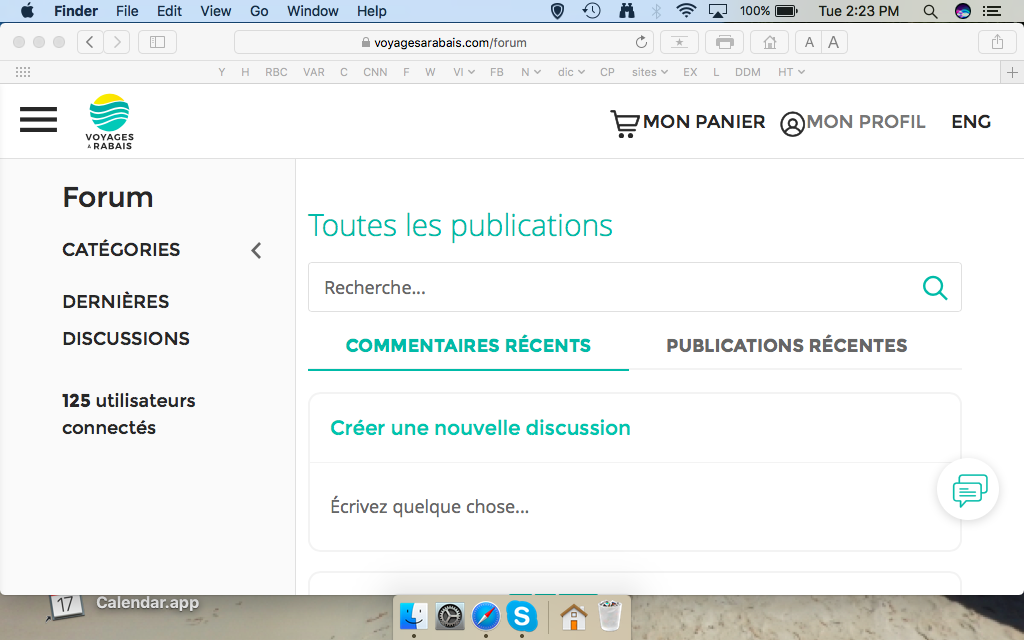Open the Edit menu

coord(169,11)
